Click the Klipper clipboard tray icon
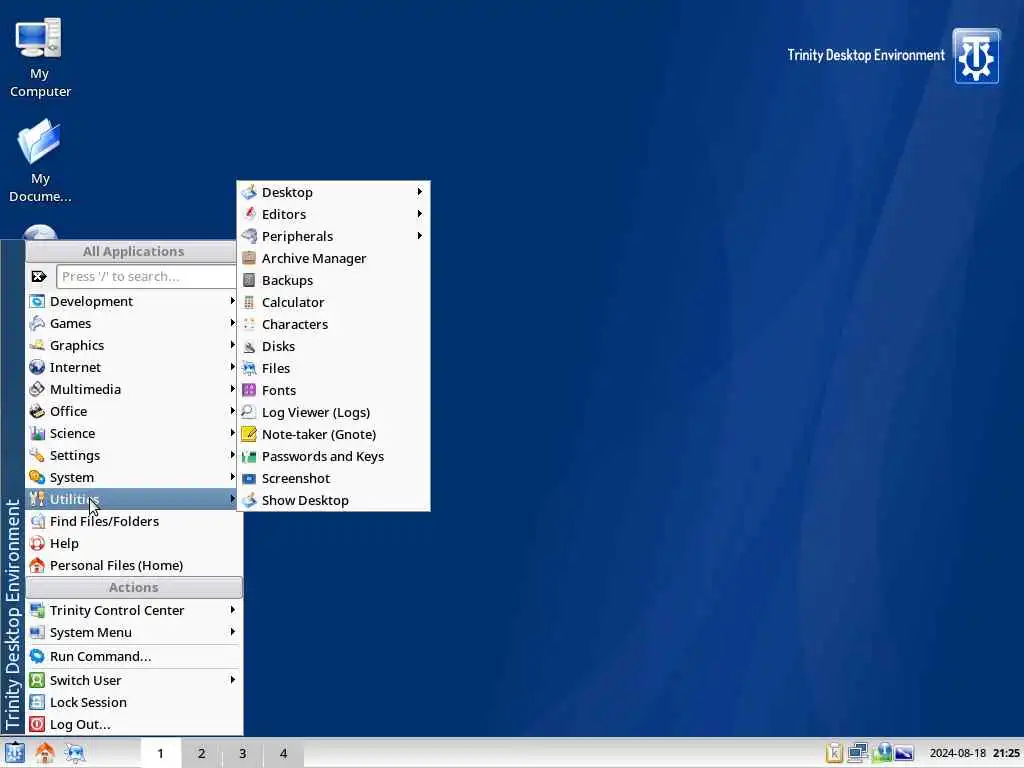The image size is (1024, 768). (834, 753)
